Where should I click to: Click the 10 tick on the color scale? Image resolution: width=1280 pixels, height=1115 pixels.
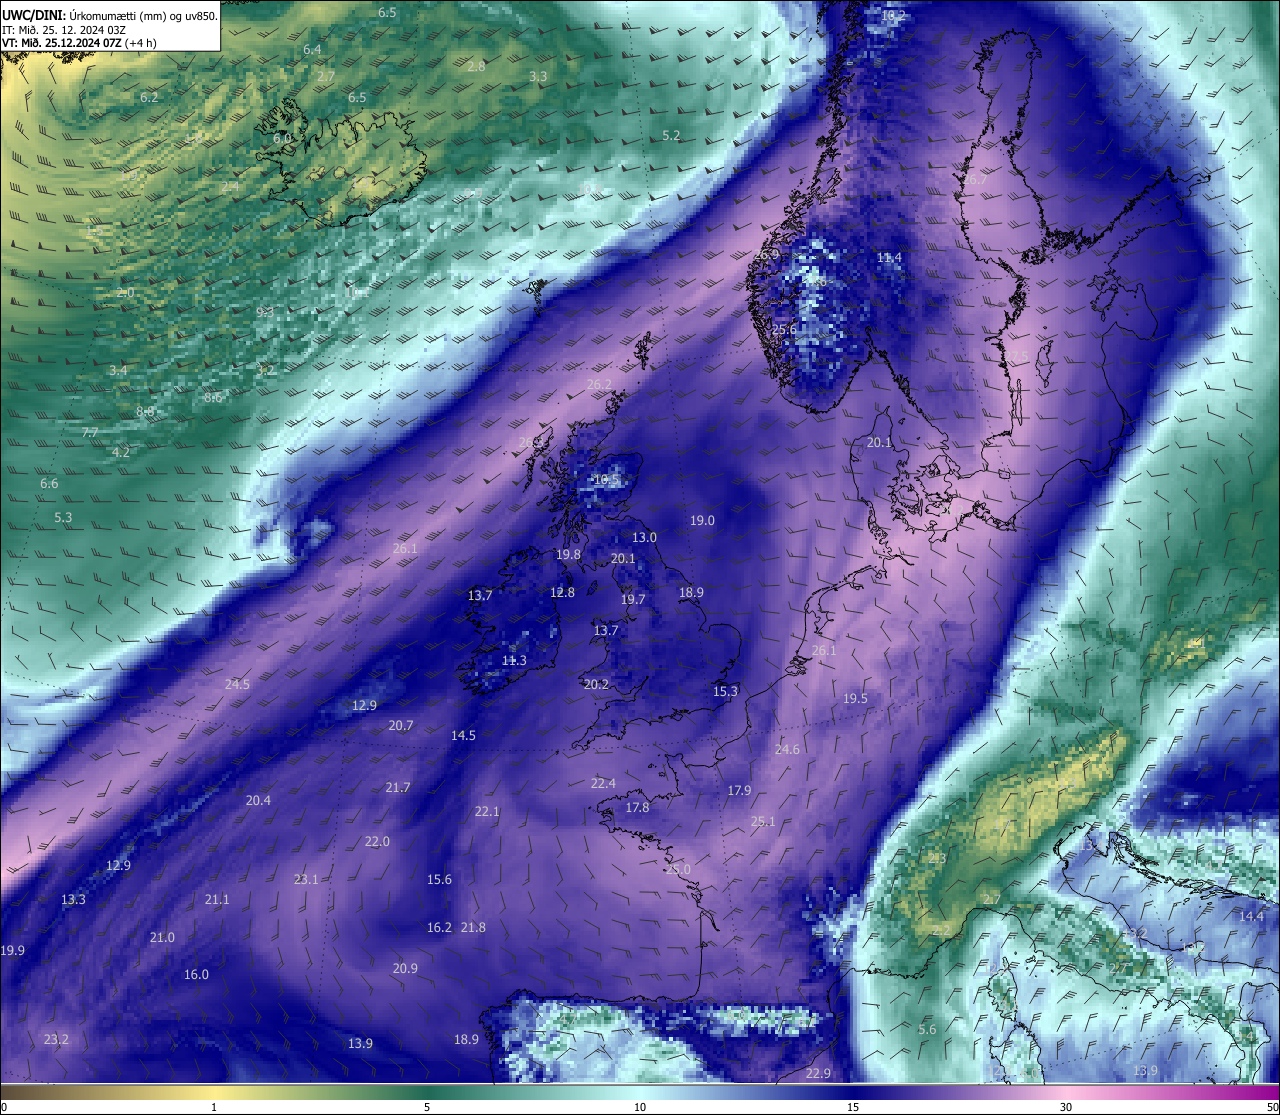pos(639,1106)
